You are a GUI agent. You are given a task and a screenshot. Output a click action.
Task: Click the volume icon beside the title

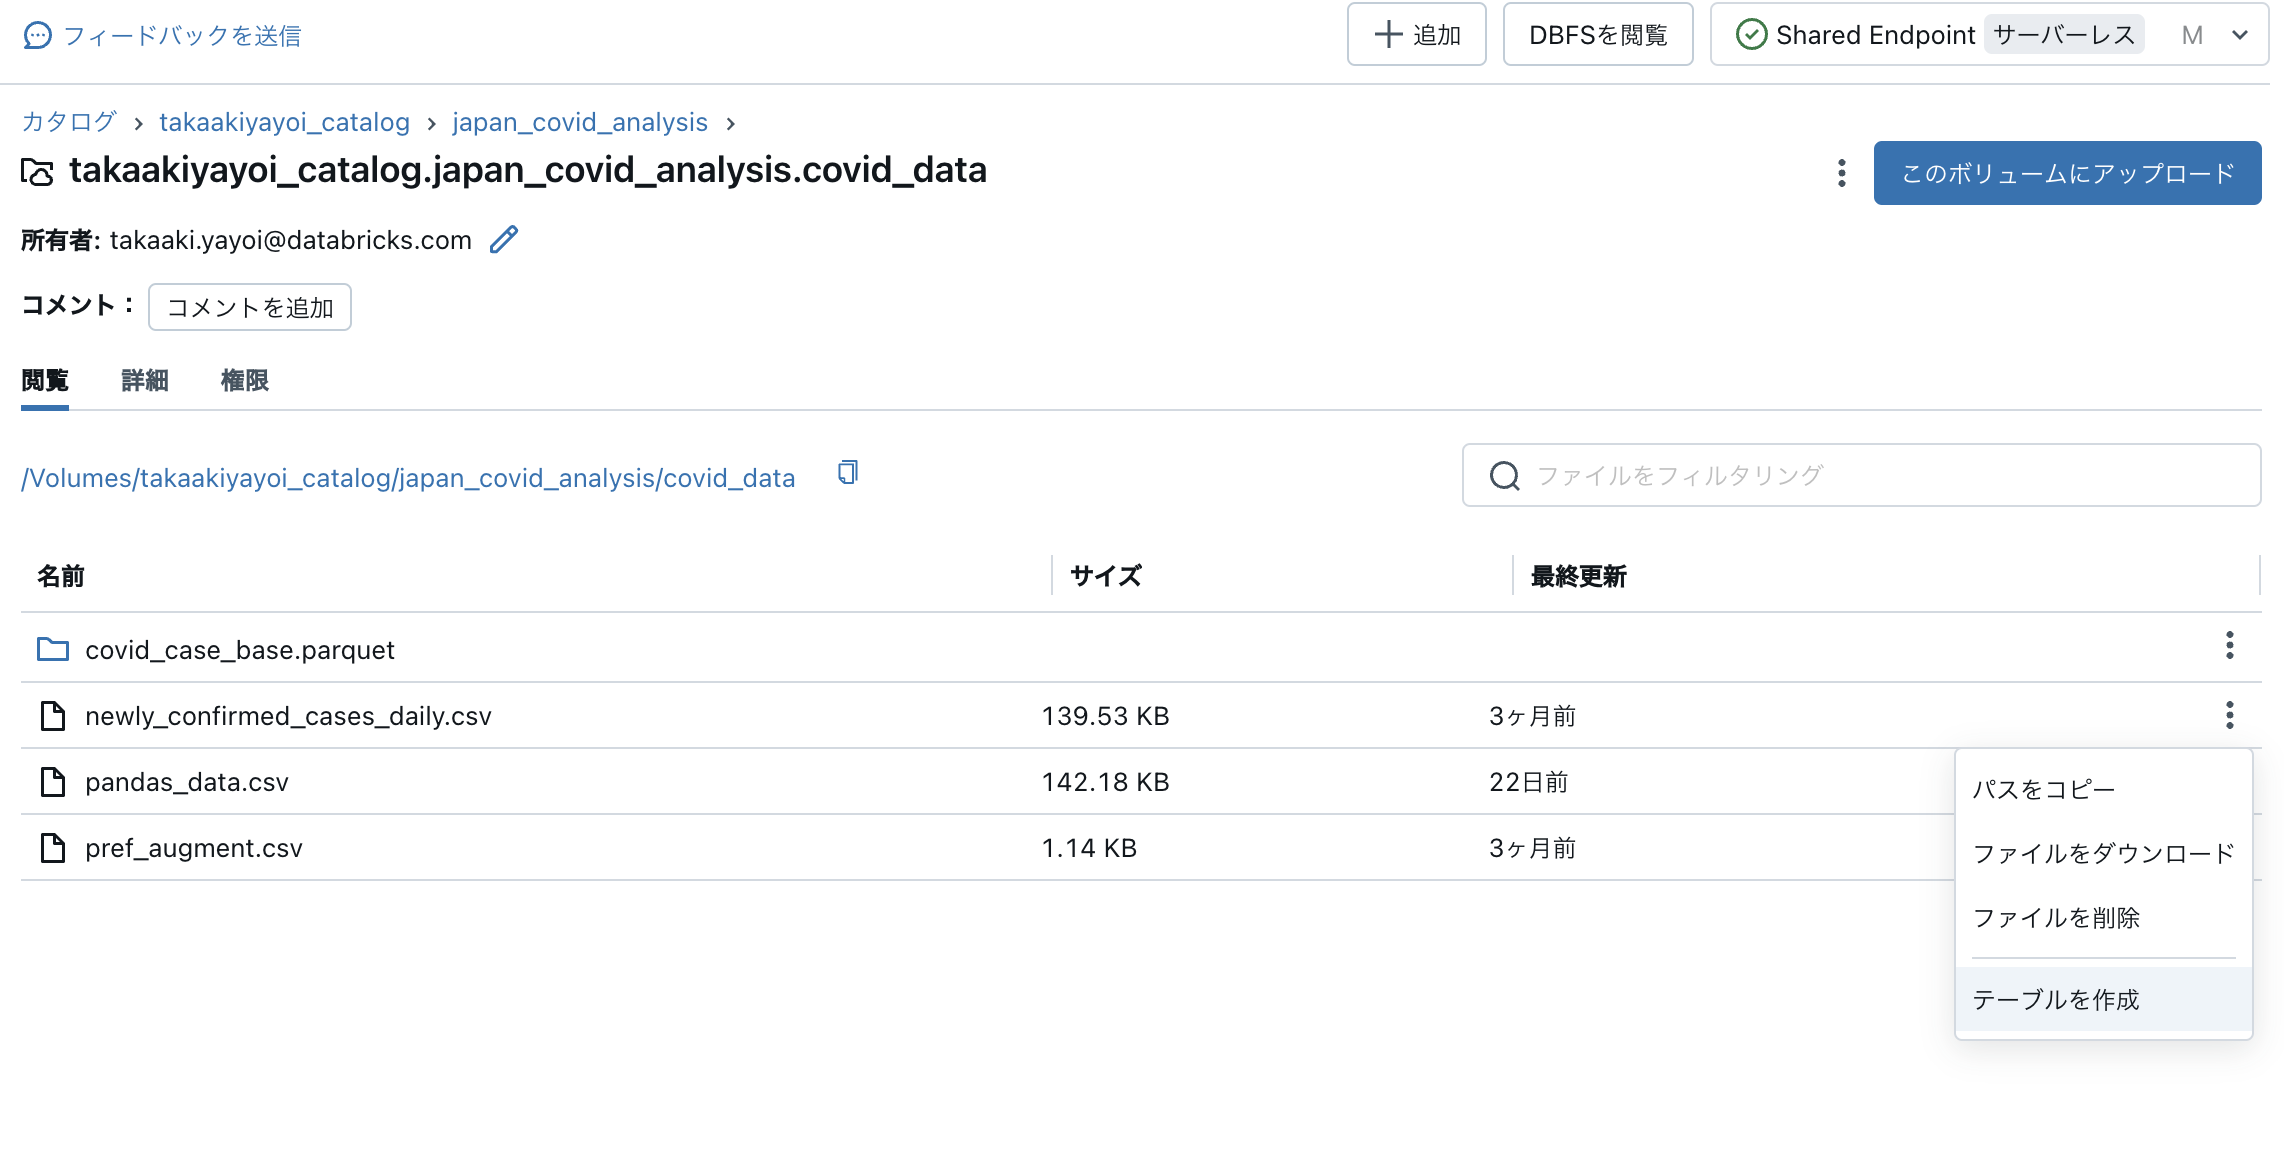click(x=37, y=171)
